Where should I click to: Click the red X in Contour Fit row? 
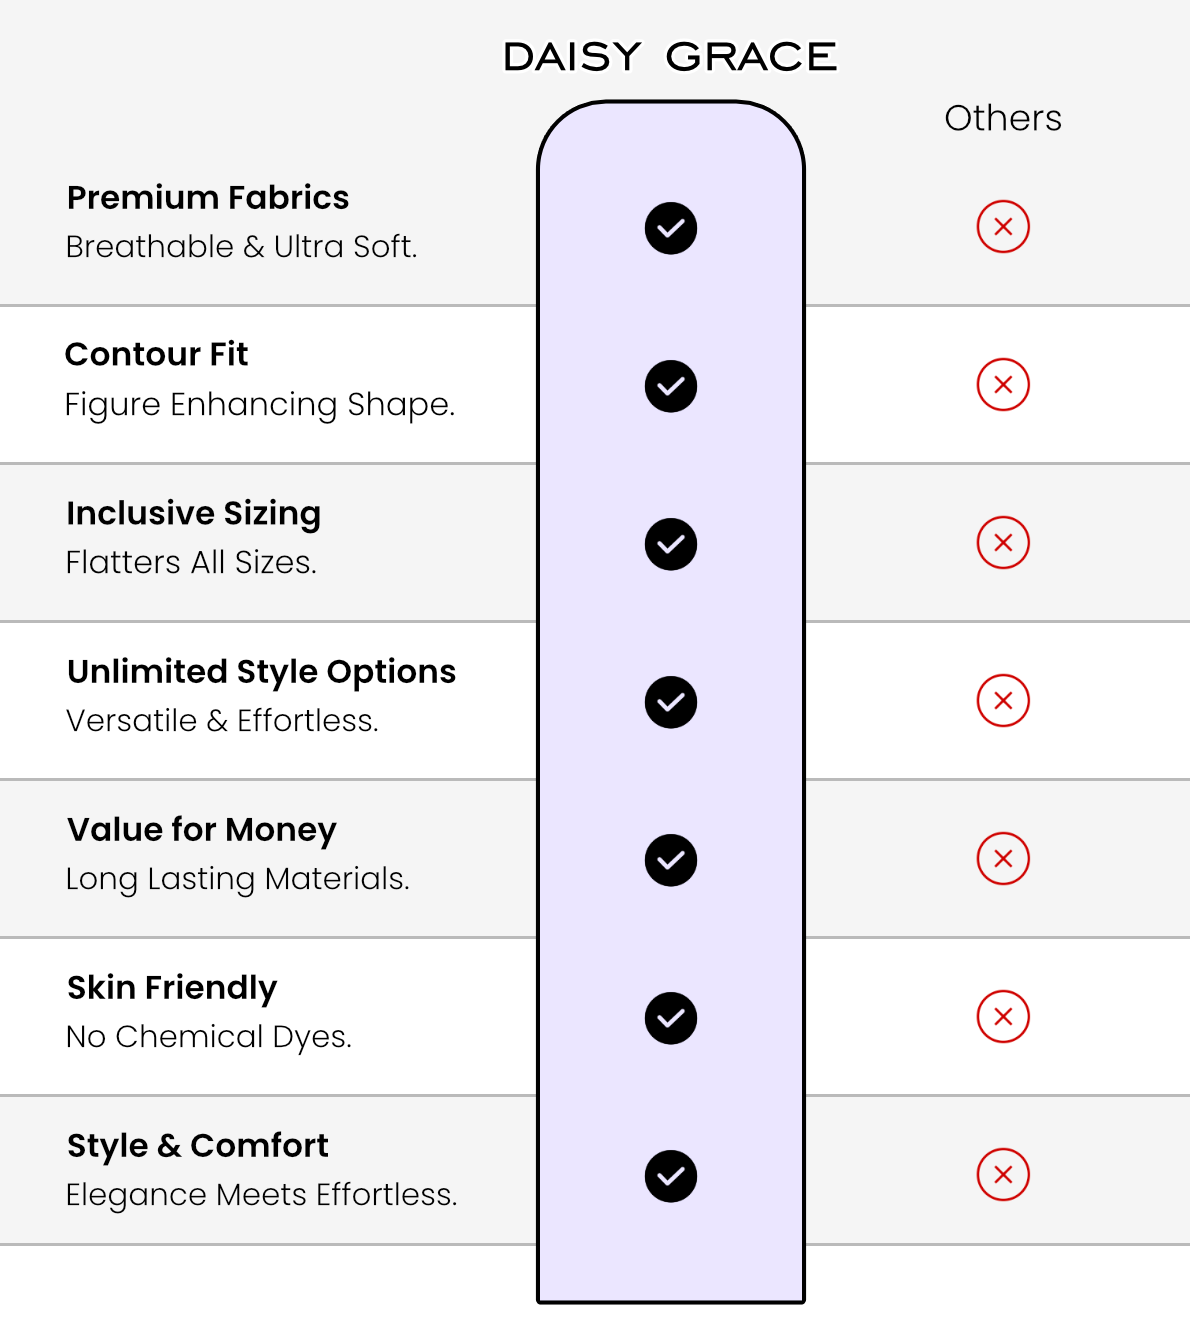[1003, 385]
